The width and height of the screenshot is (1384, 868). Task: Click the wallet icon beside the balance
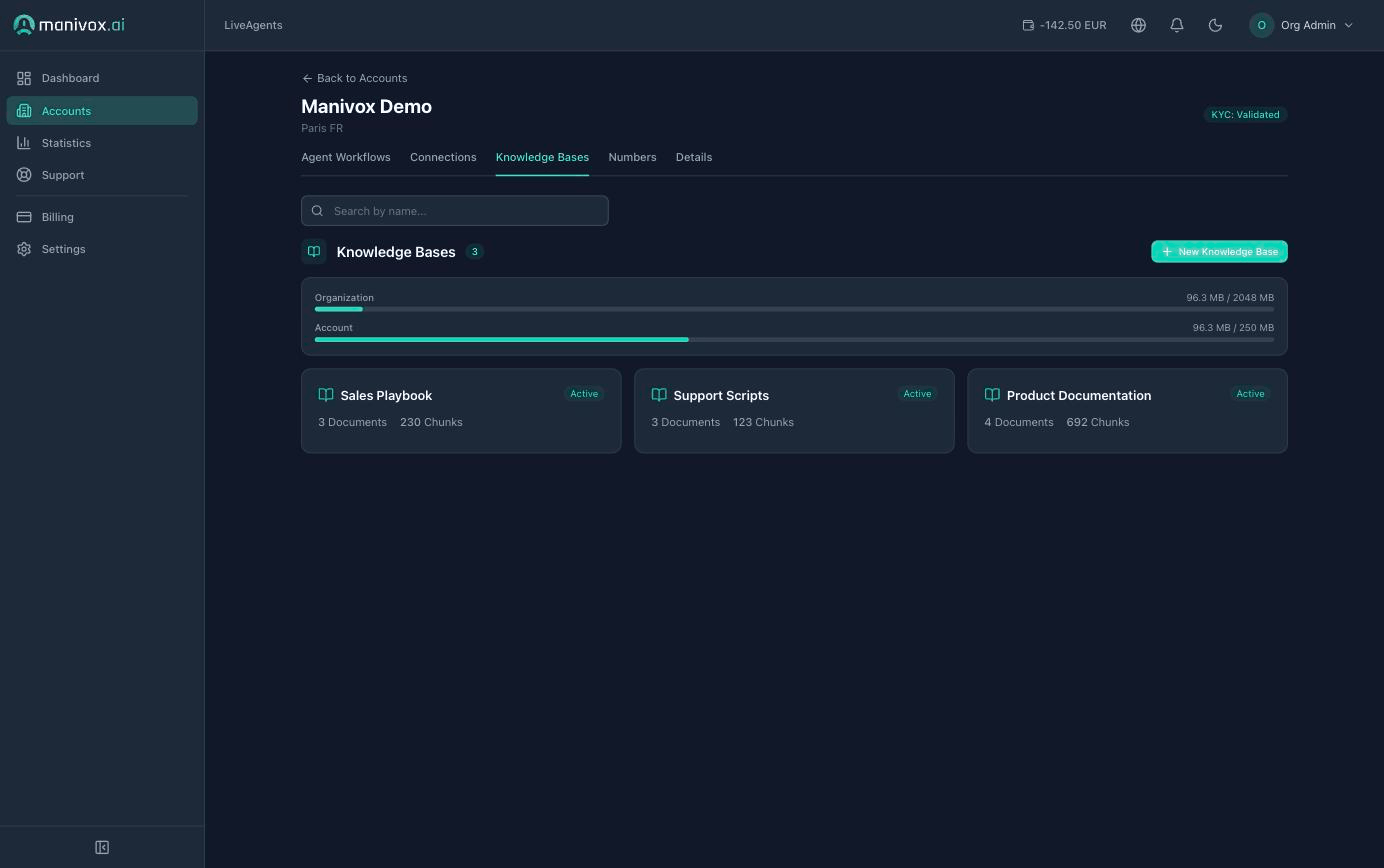tap(1028, 25)
